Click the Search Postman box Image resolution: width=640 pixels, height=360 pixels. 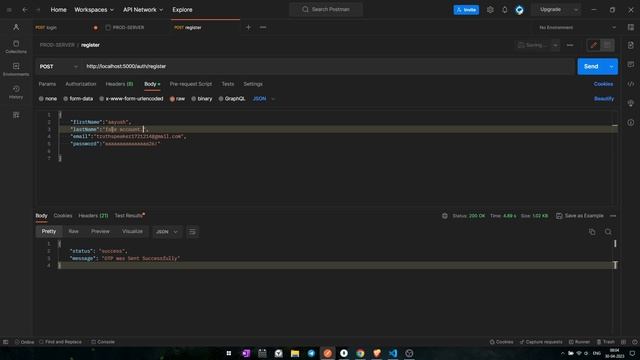[x=326, y=9]
